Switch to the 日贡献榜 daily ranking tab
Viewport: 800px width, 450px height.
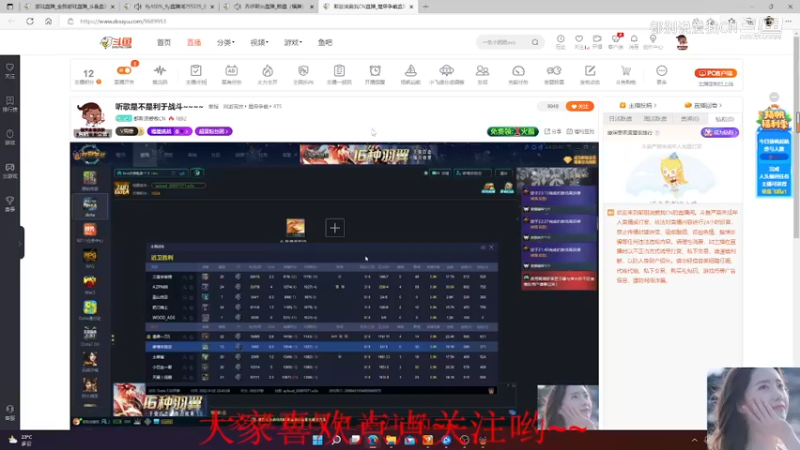[x=620, y=118]
